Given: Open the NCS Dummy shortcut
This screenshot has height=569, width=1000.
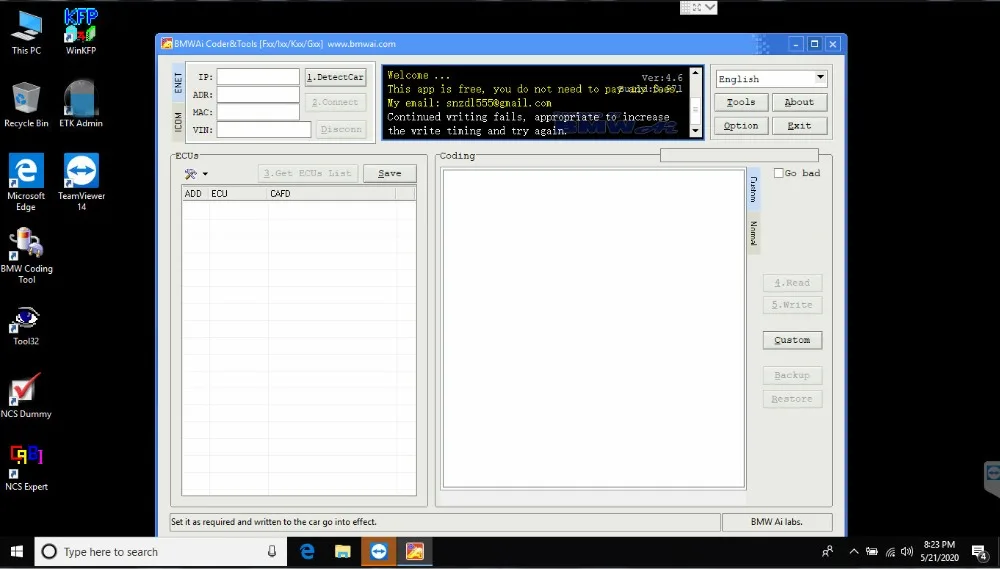Looking at the screenshot, I should [x=26, y=396].
